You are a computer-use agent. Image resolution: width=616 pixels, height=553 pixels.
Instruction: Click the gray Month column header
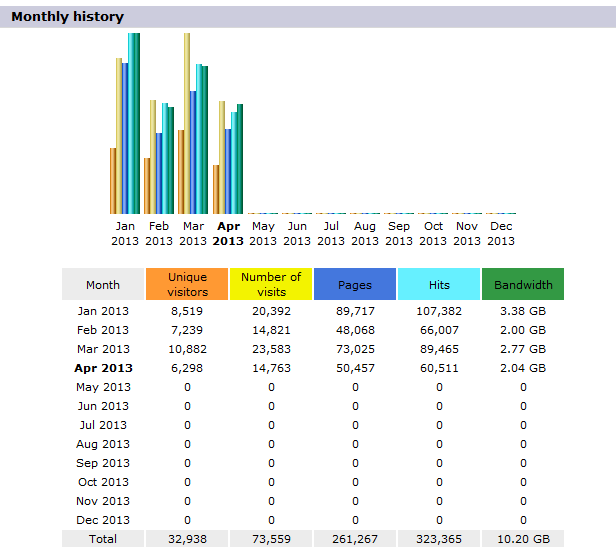(x=103, y=284)
